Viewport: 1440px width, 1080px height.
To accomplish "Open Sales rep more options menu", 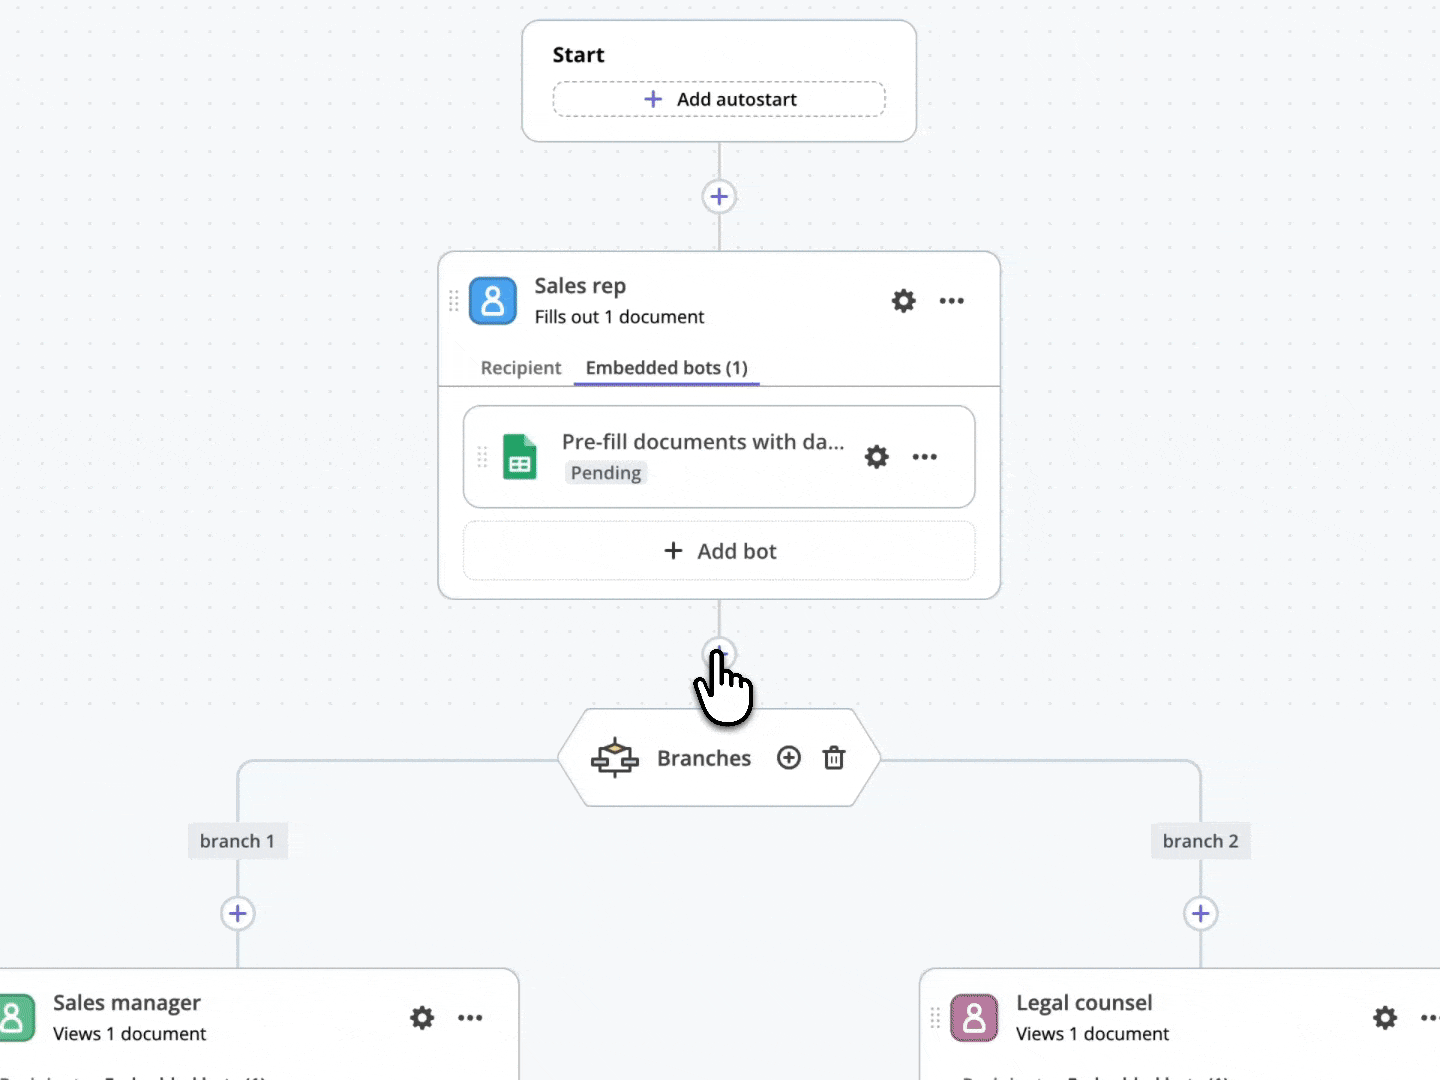I will [x=951, y=301].
